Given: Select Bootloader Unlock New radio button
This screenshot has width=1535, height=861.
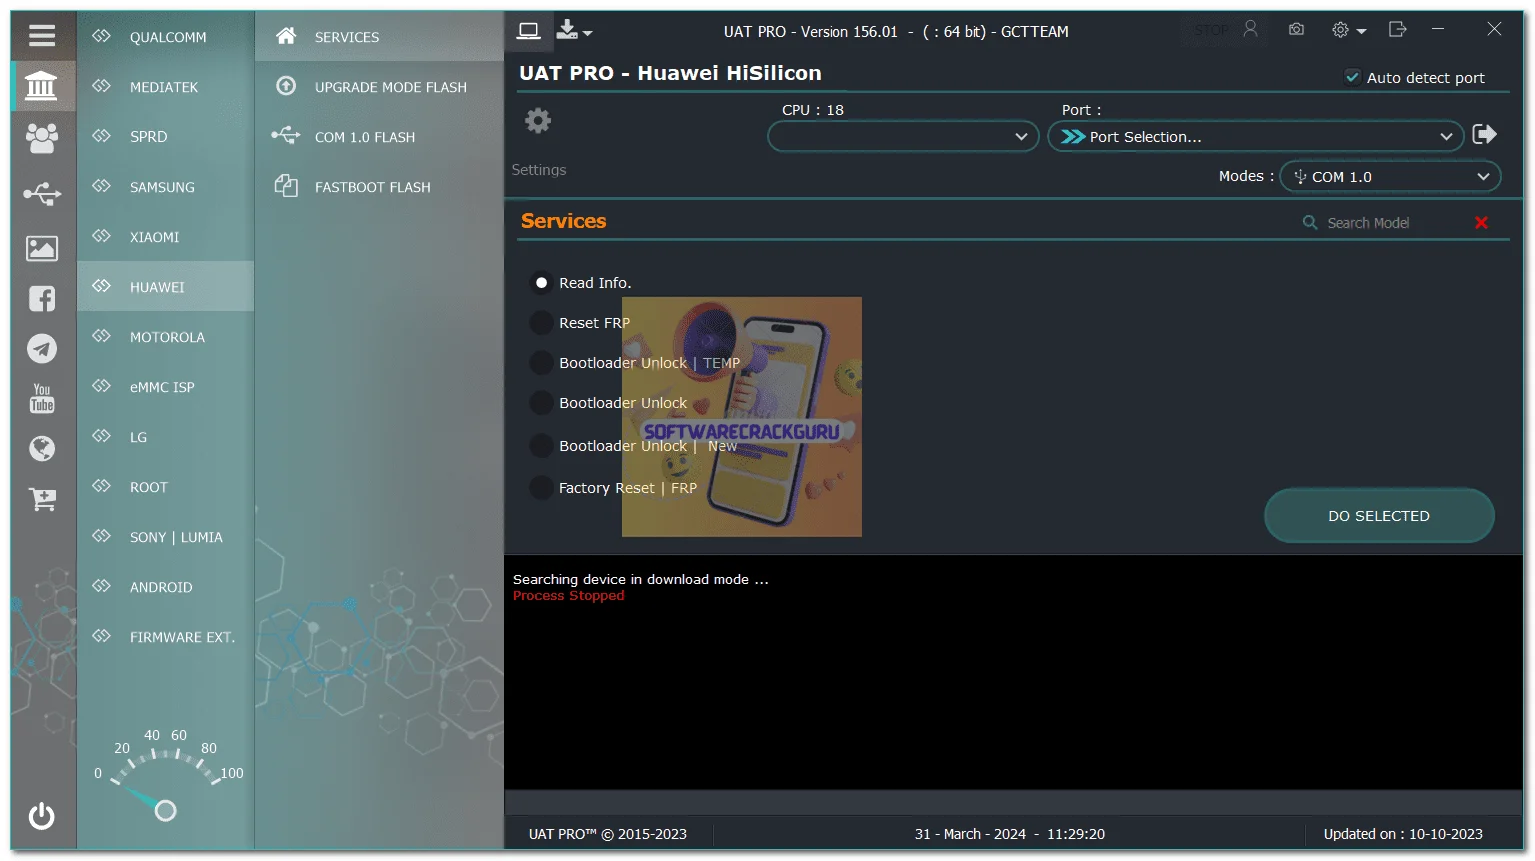Looking at the screenshot, I should (541, 446).
